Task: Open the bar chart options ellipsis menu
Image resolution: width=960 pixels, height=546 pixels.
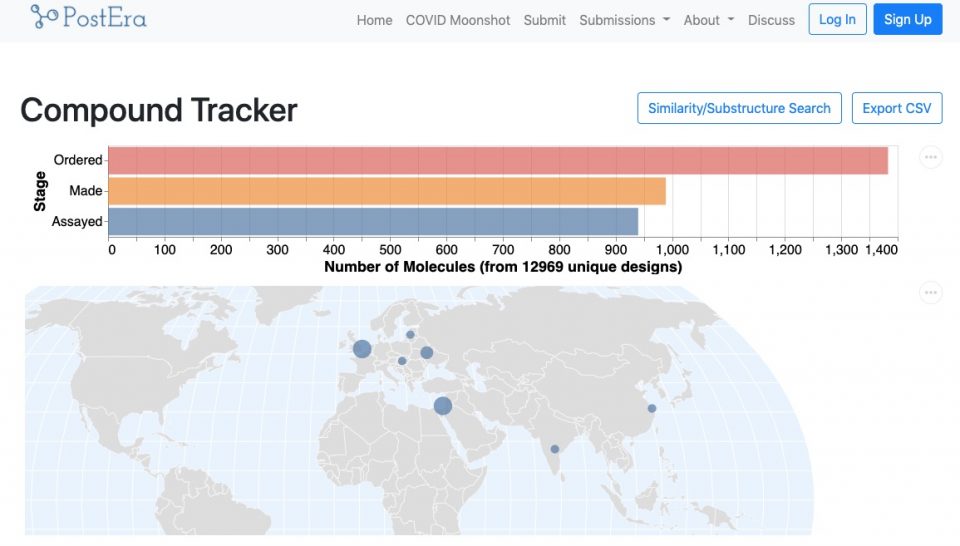Action: coord(930,157)
